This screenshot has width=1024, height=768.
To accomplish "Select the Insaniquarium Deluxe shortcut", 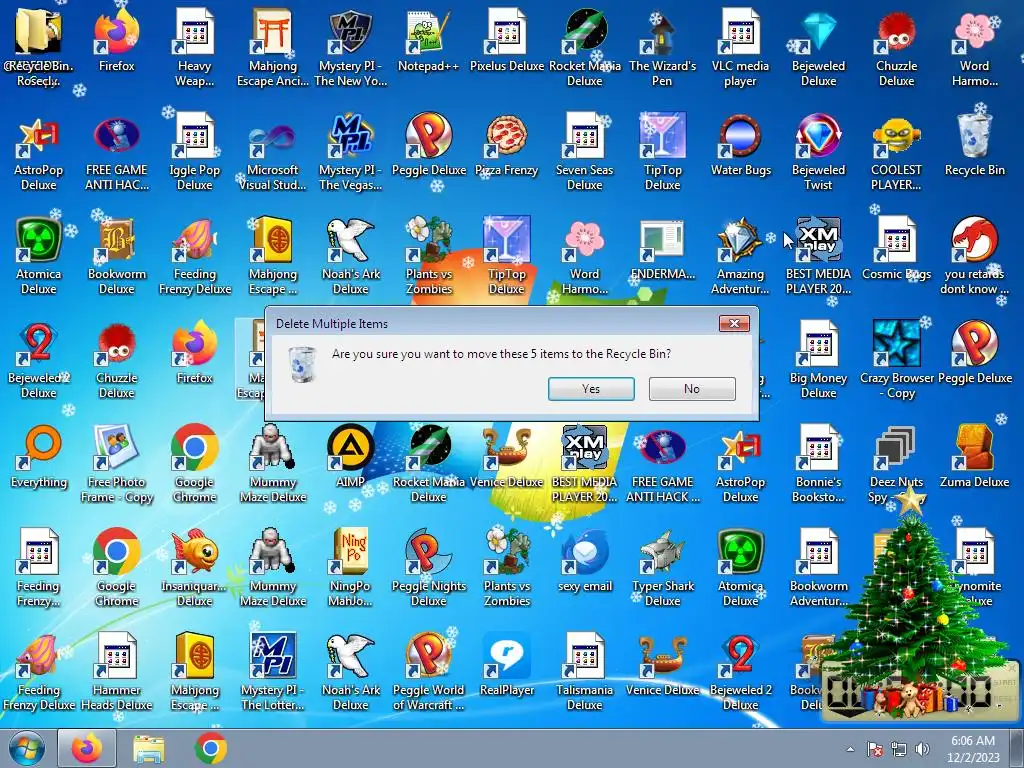I will point(195,568).
